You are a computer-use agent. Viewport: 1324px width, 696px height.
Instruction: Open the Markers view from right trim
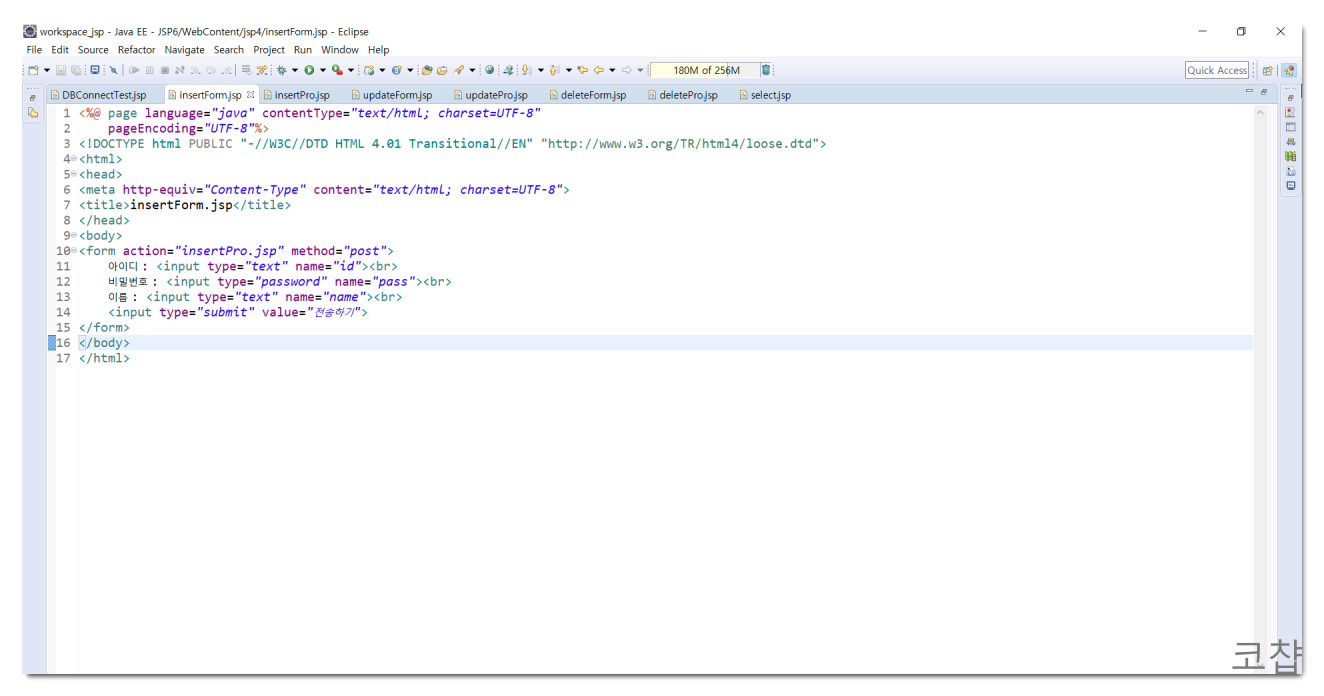click(x=1290, y=112)
